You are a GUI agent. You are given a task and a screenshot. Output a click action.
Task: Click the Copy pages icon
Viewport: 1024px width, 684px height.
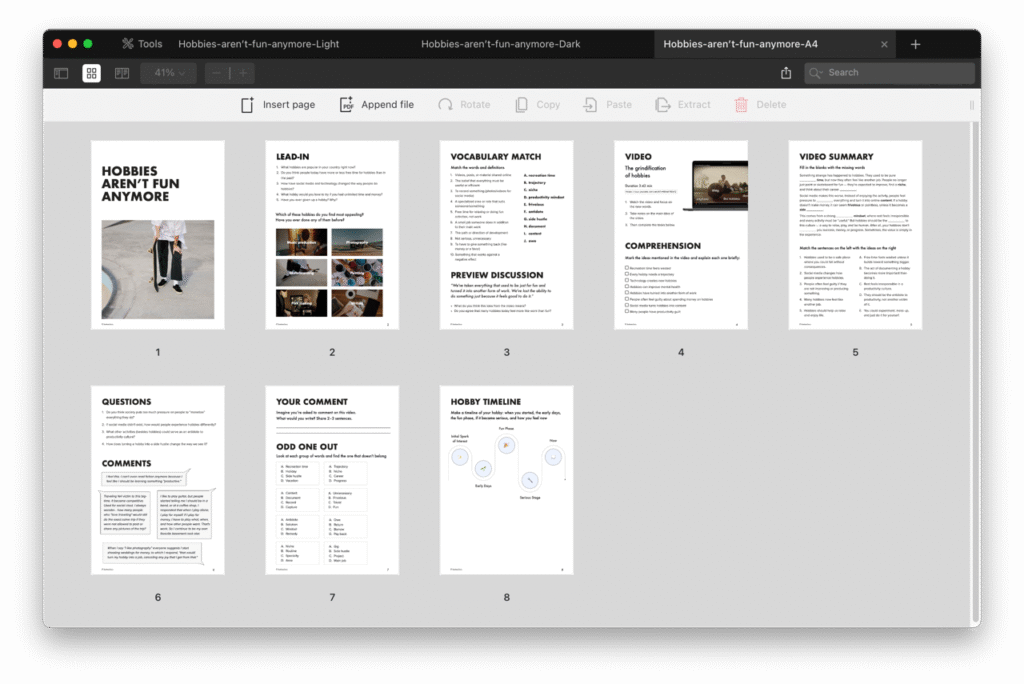click(521, 105)
